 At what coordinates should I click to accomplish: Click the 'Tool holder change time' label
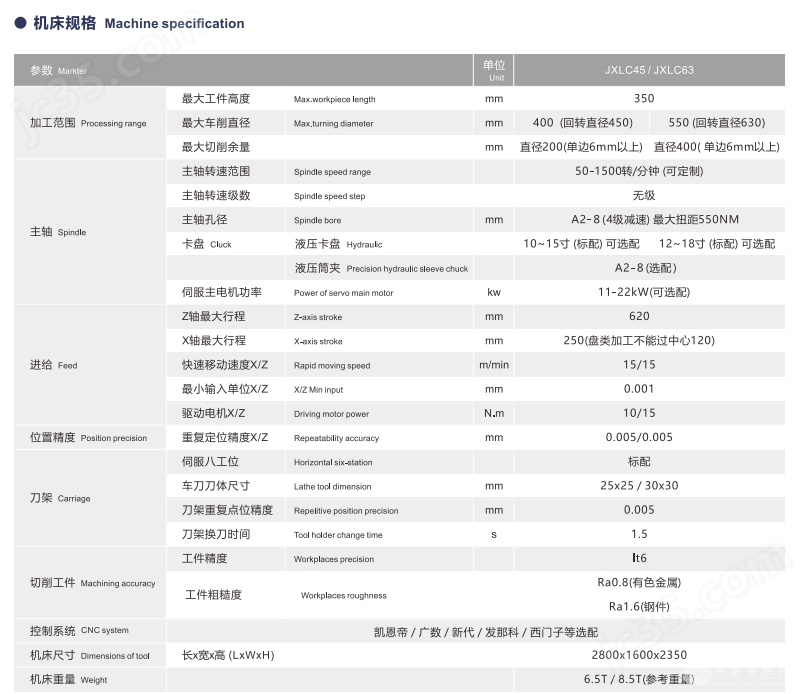point(338,535)
